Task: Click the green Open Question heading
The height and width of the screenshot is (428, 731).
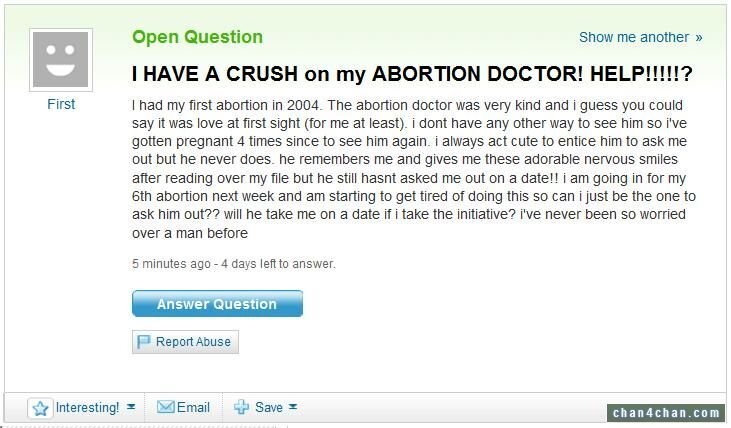Action: (197, 37)
